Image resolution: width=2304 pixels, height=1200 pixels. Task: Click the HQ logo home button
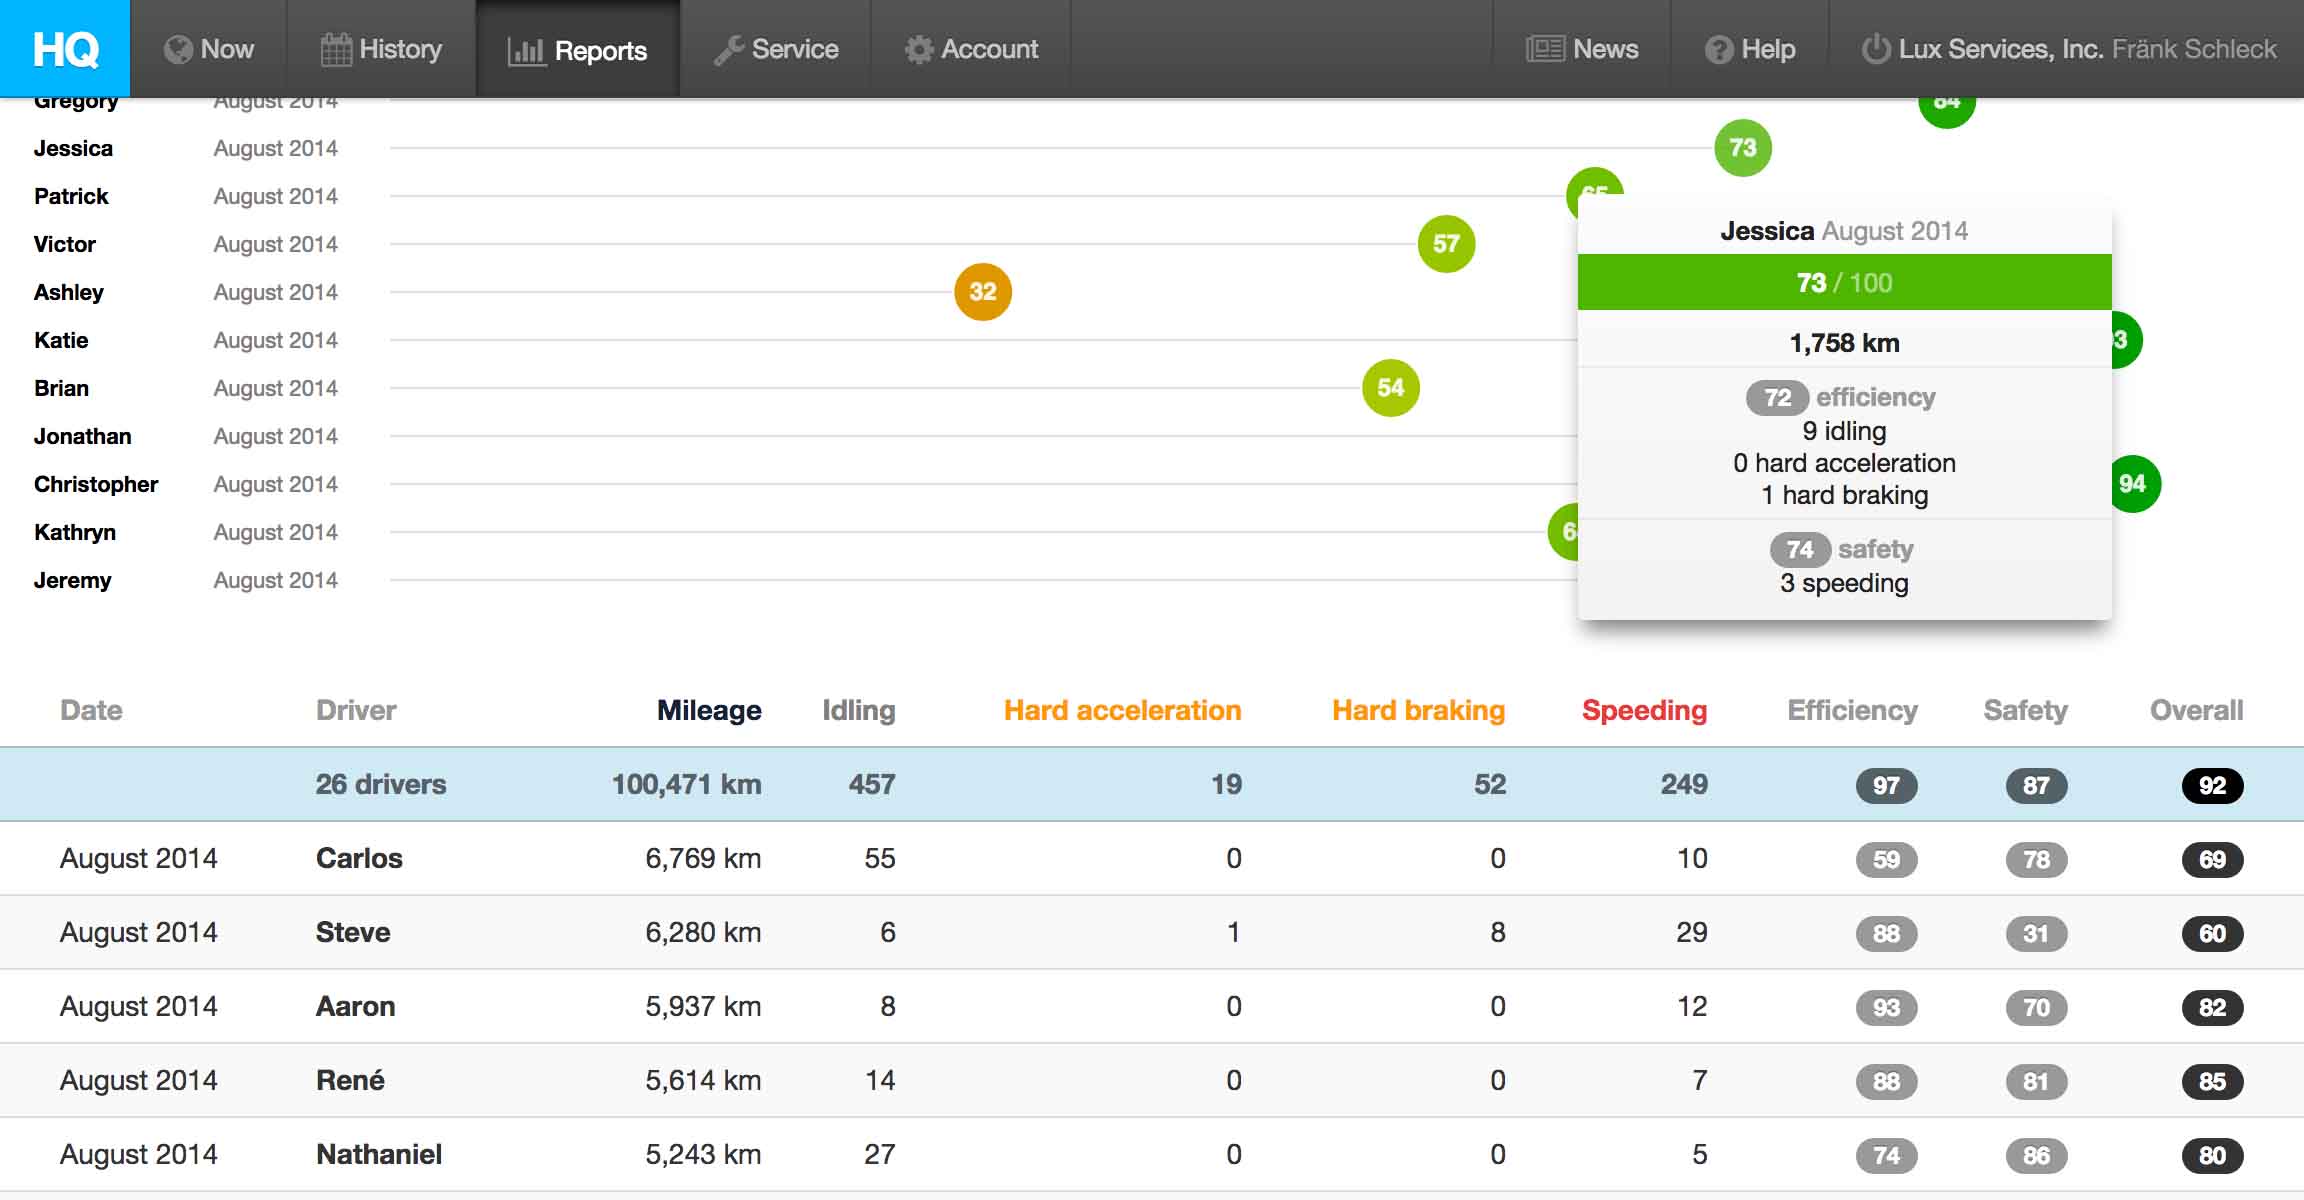click(65, 48)
